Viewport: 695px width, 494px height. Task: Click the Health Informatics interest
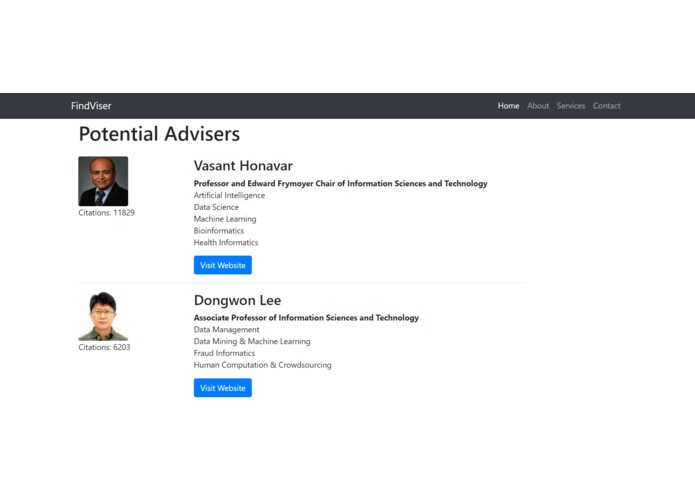pos(226,243)
